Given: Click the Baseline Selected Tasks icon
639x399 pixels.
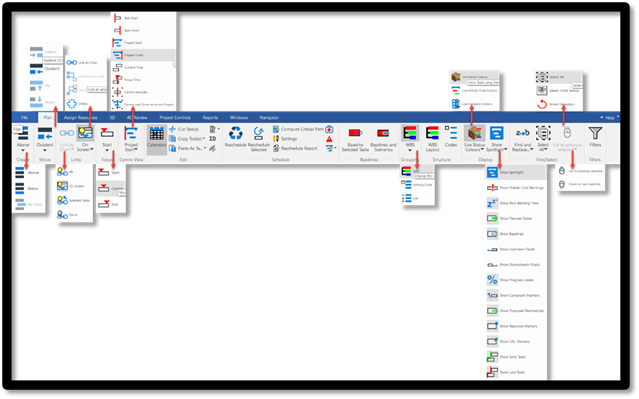Looking at the screenshot, I should point(355,134).
